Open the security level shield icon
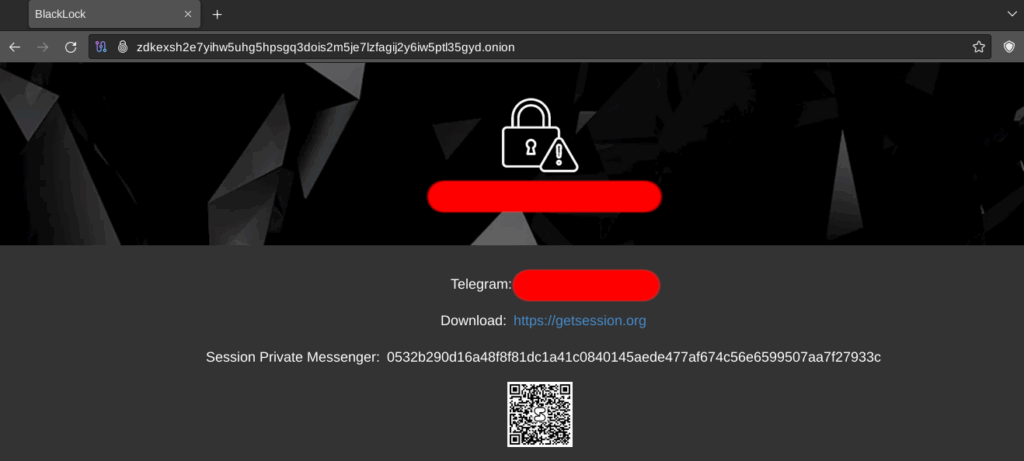This screenshot has width=1024, height=461. point(1009,47)
